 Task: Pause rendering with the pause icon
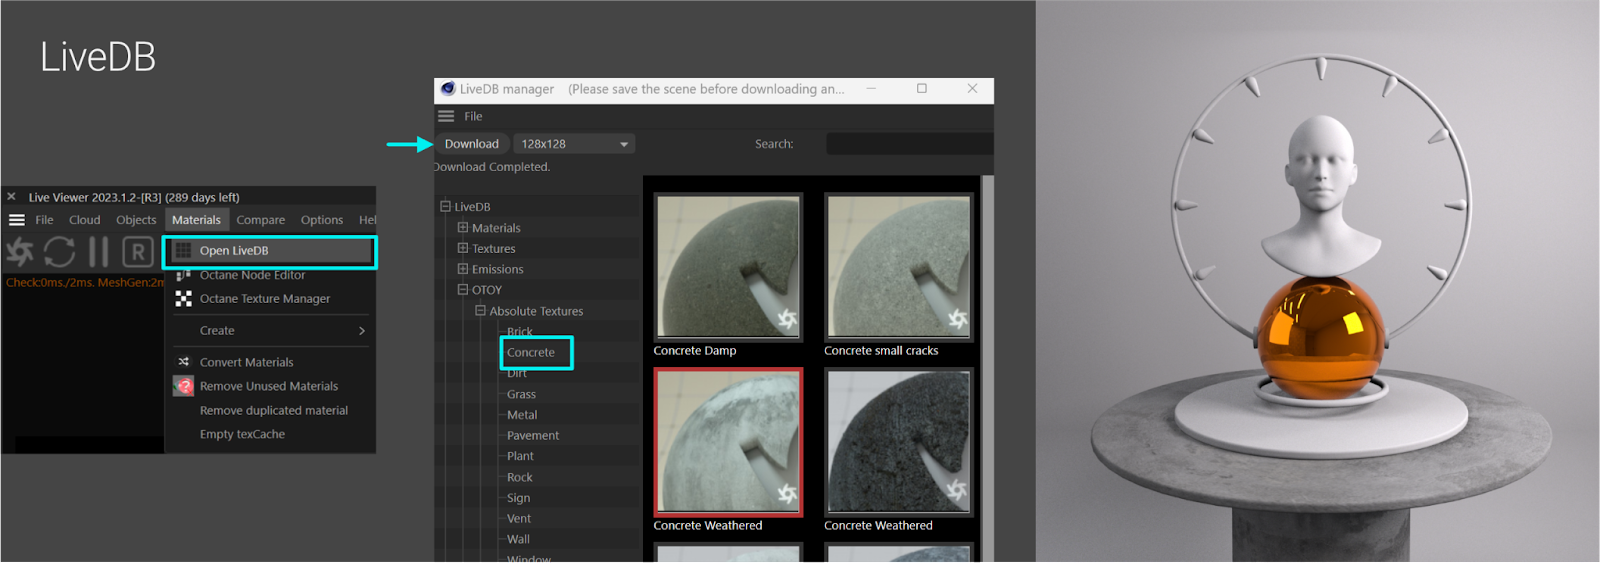point(98,252)
